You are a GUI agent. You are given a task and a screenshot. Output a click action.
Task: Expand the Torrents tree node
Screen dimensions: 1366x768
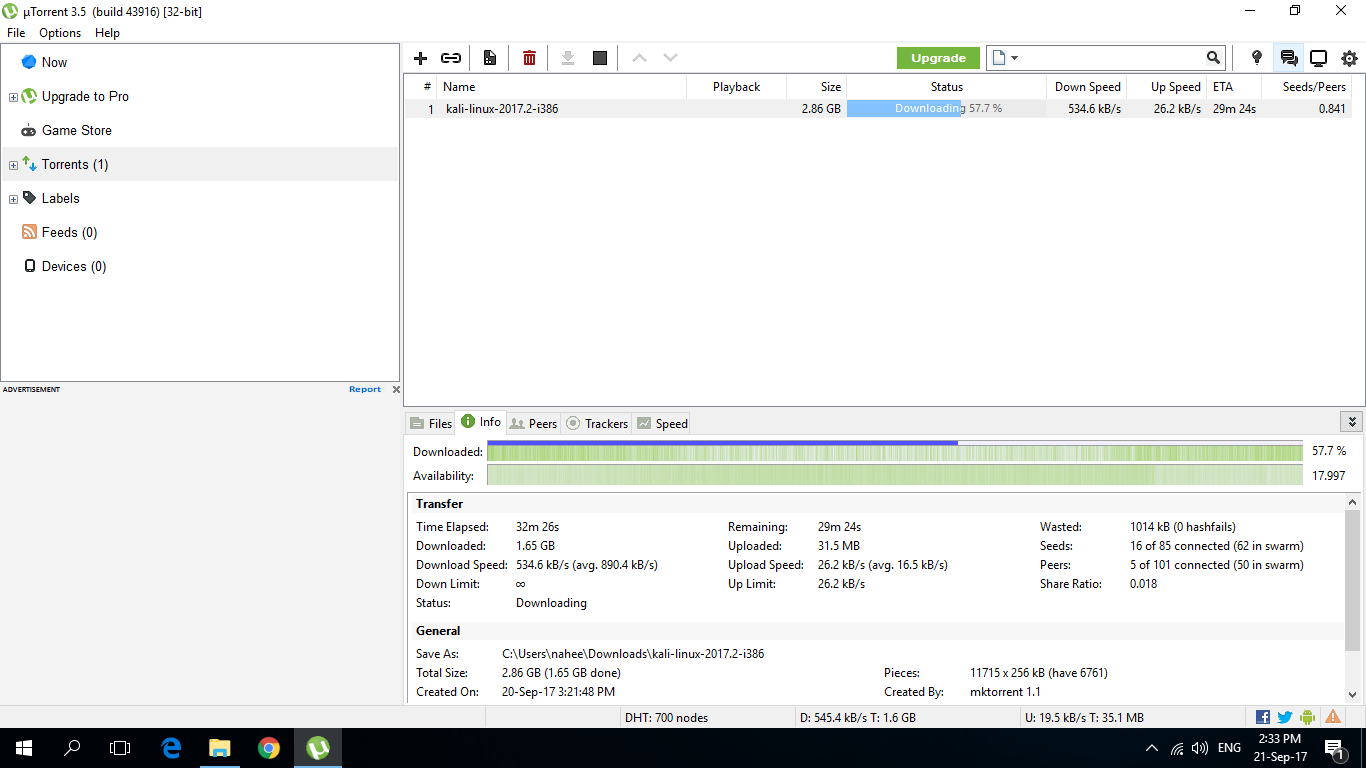point(13,165)
